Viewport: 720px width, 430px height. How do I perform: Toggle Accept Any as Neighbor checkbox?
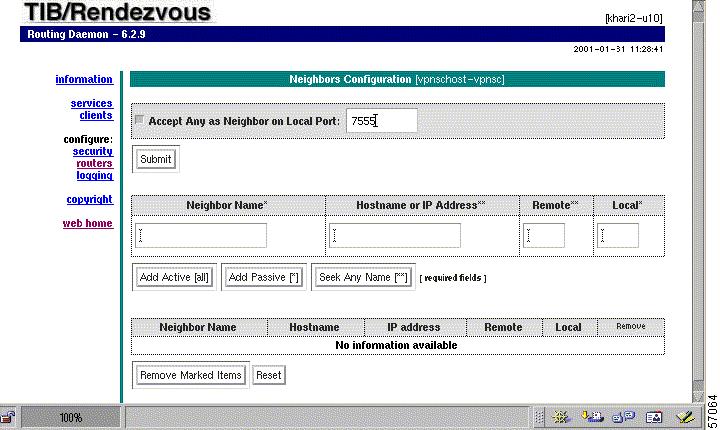(x=139, y=119)
